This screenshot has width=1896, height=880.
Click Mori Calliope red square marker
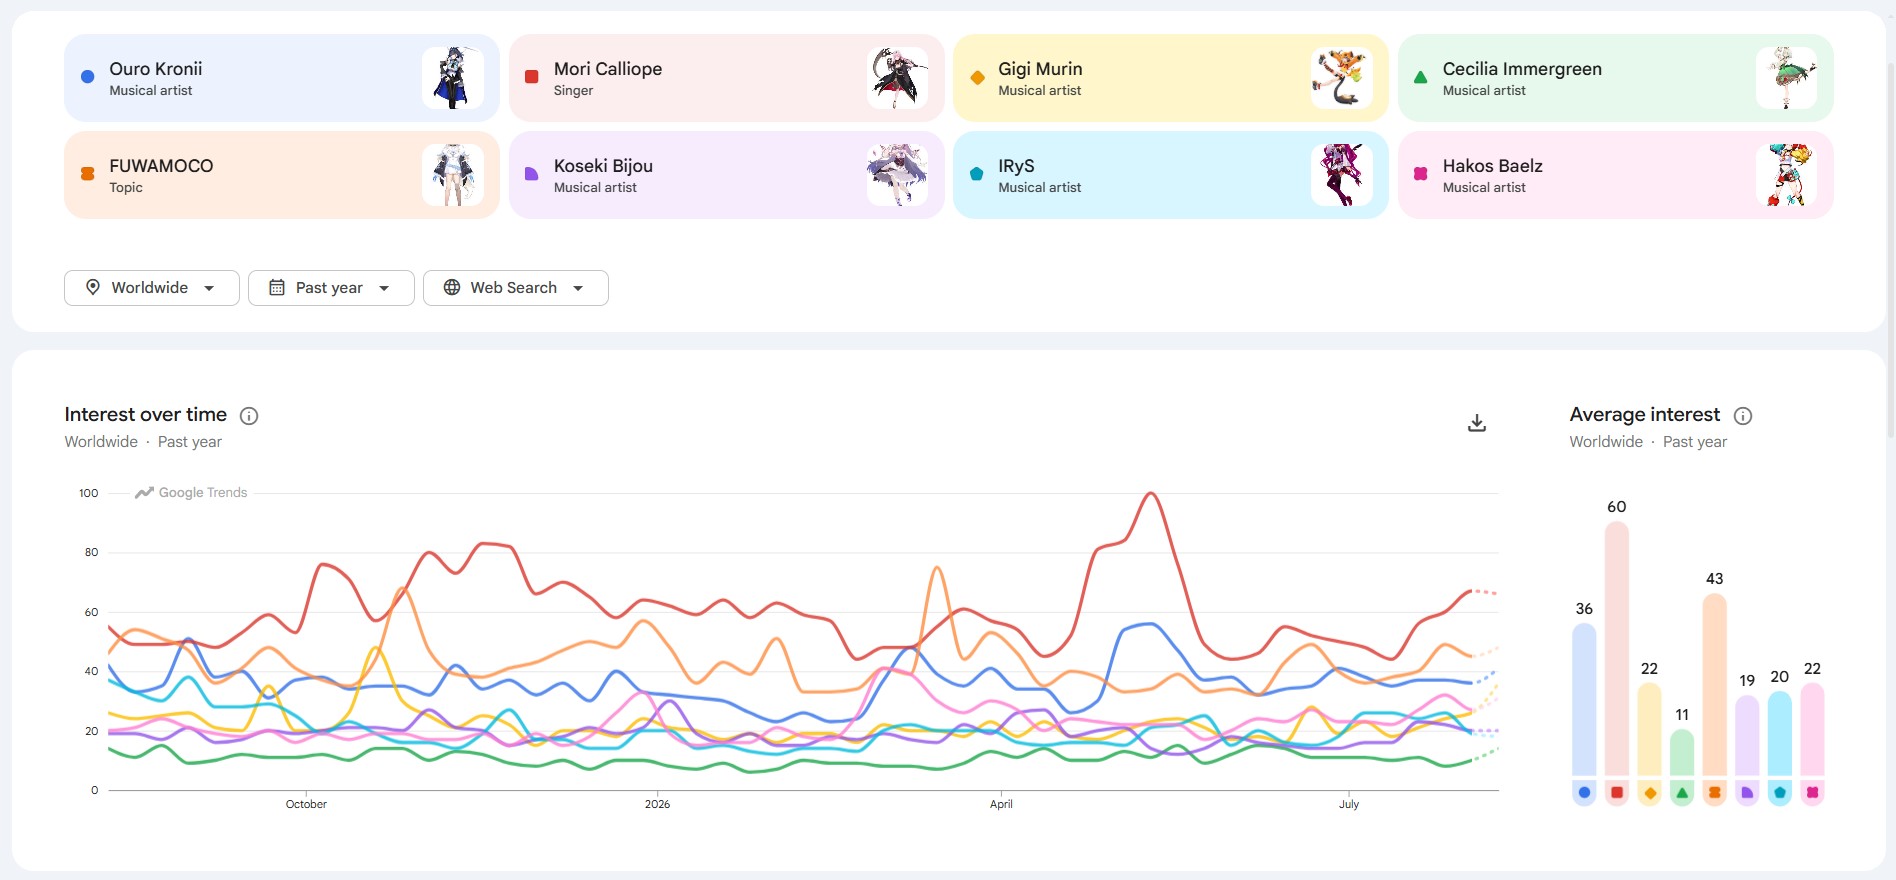pyautogui.click(x=532, y=77)
